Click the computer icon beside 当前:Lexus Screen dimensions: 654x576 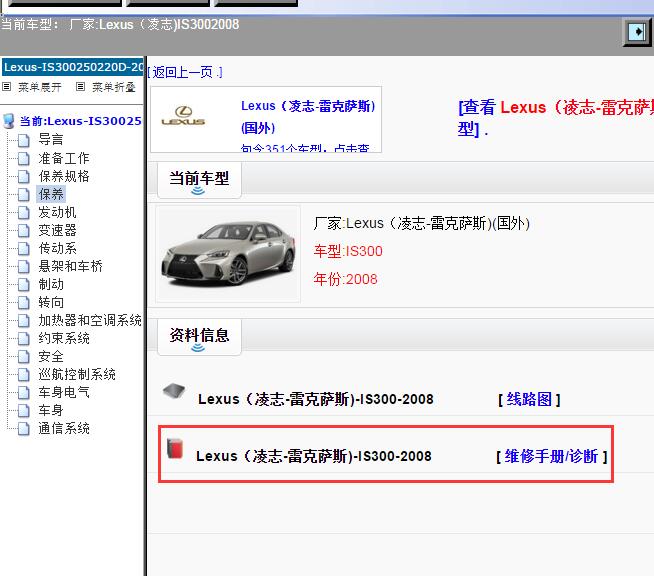[9, 121]
